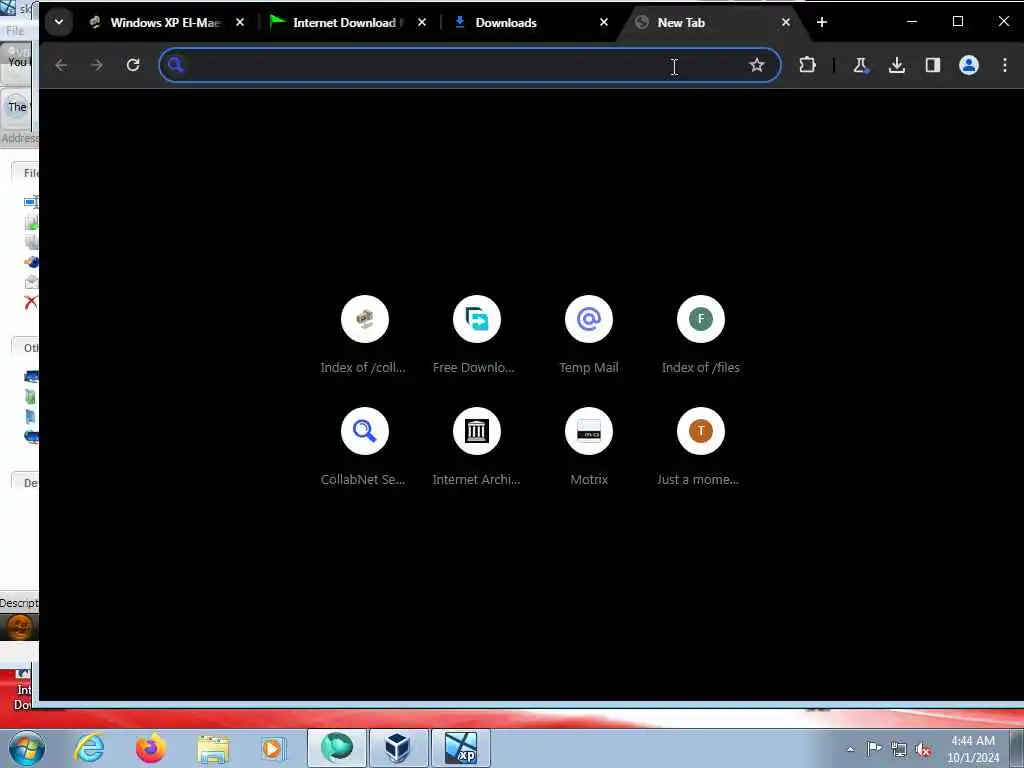Open the Windows Start menu
The height and width of the screenshot is (768, 1024).
pyautogui.click(x=26, y=748)
